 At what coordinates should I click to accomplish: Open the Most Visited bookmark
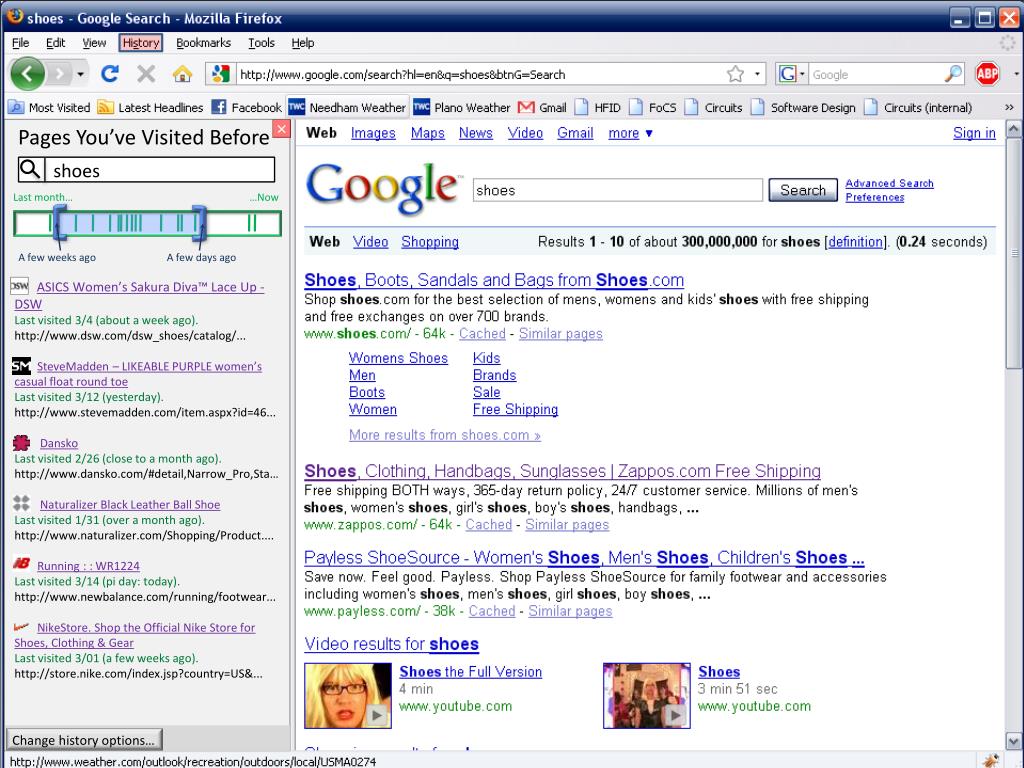coord(49,107)
